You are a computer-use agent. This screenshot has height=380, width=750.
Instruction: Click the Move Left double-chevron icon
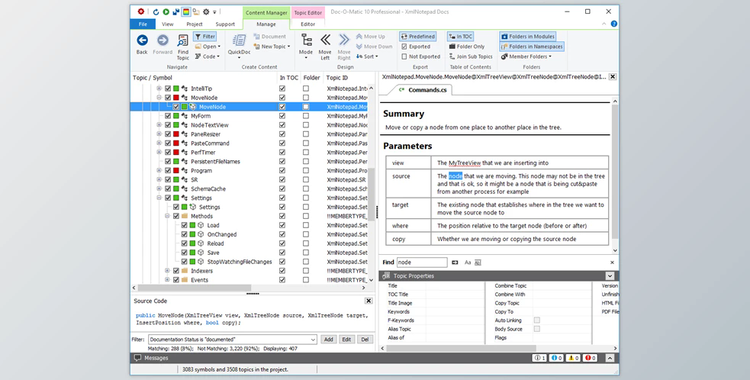click(x=325, y=40)
